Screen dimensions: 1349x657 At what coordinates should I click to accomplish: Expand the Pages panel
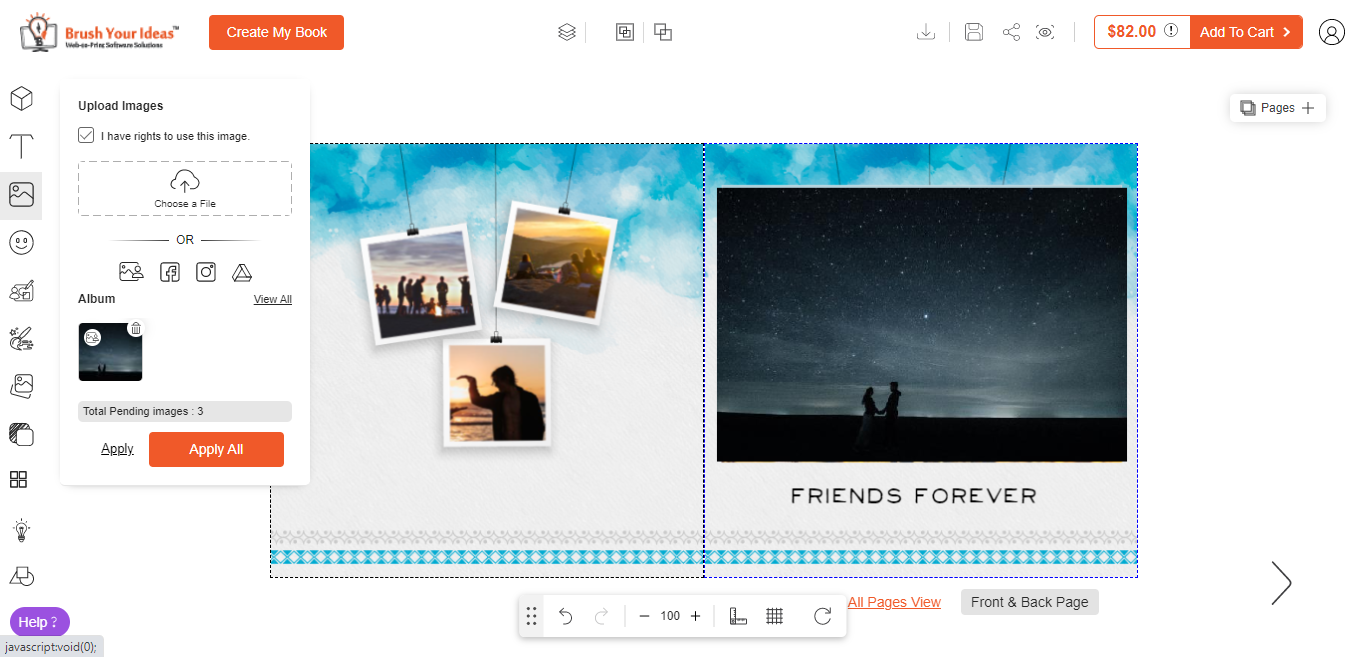point(1310,107)
